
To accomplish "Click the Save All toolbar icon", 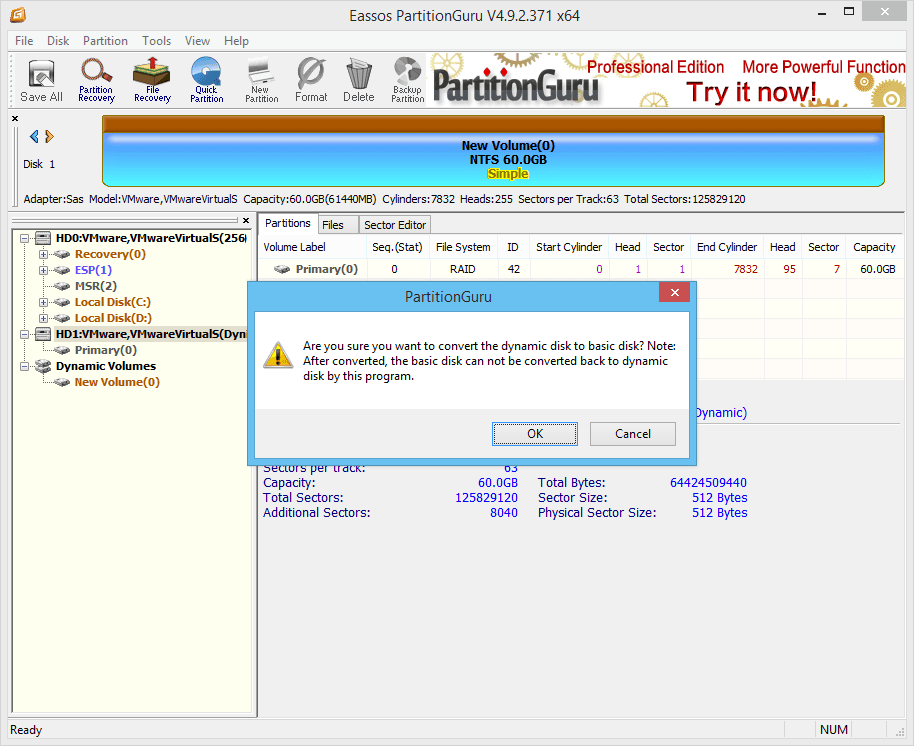I will click(41, 81).
